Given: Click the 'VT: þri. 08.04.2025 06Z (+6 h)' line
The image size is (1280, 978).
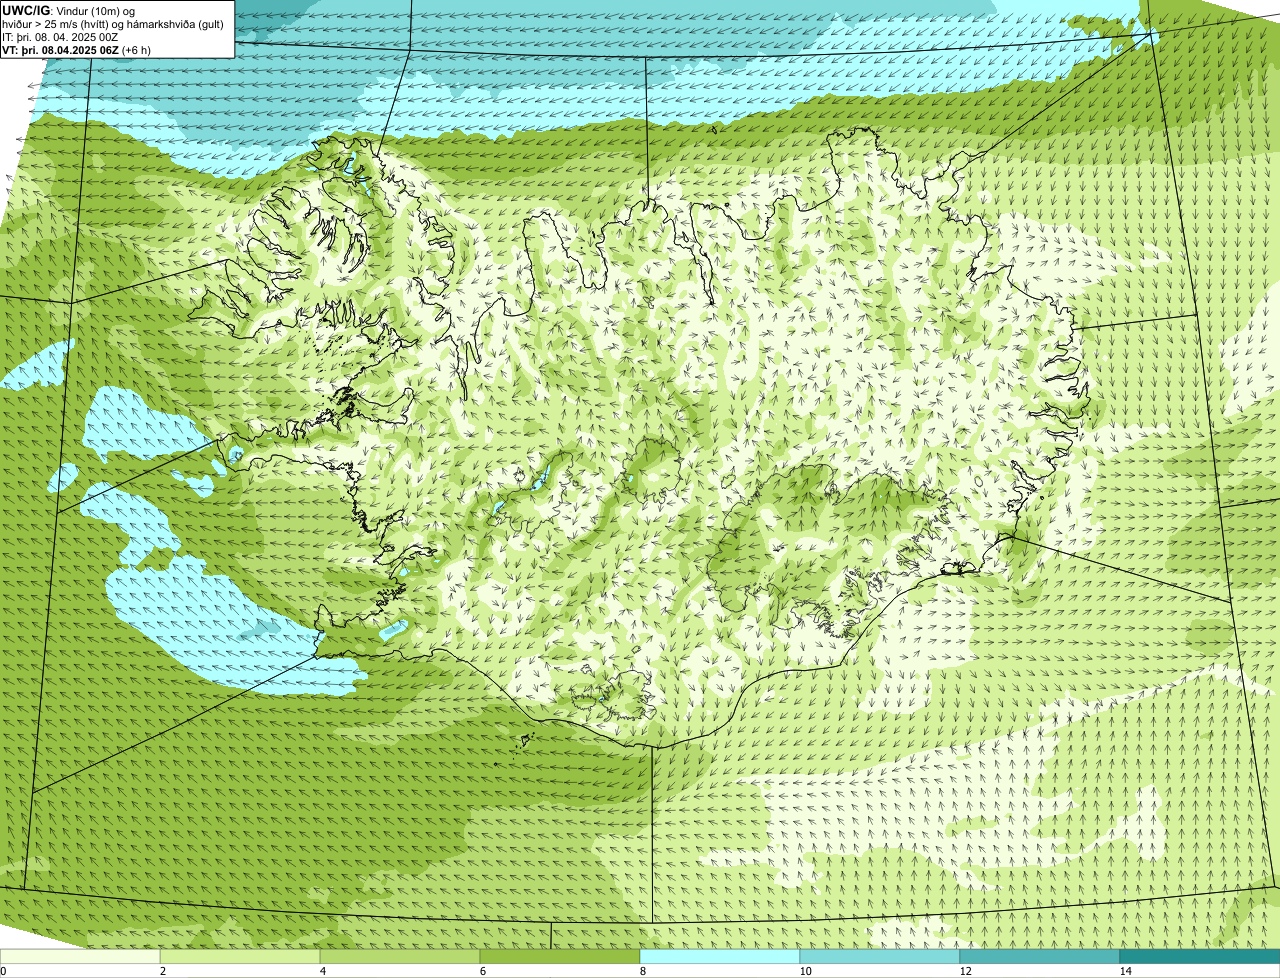Looking at the screenshot, I should pos(77,50).
